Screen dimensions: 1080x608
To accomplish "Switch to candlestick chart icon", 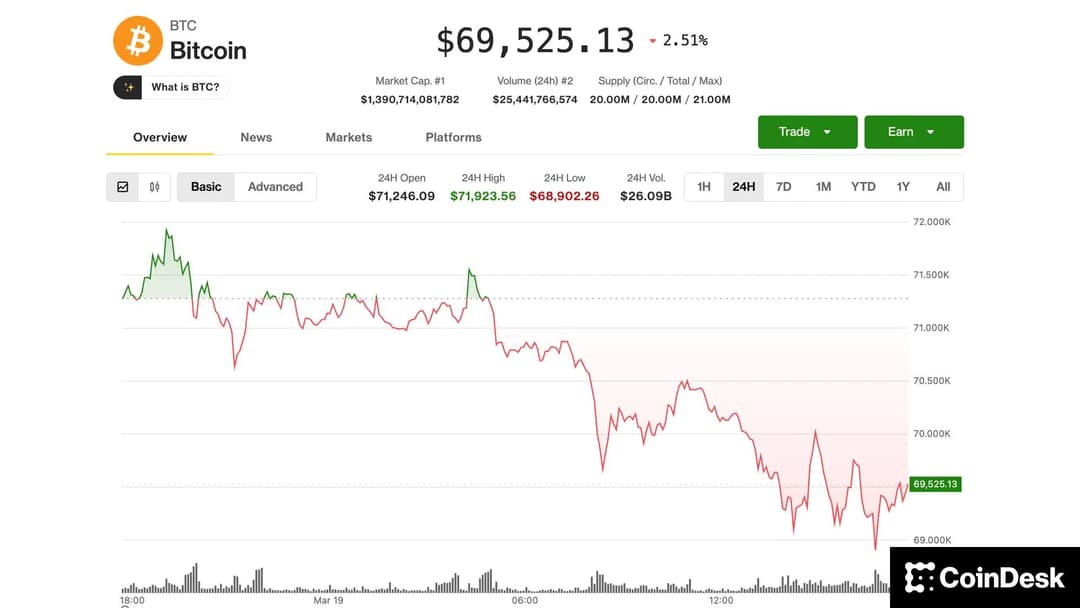I will click(154, 187).
